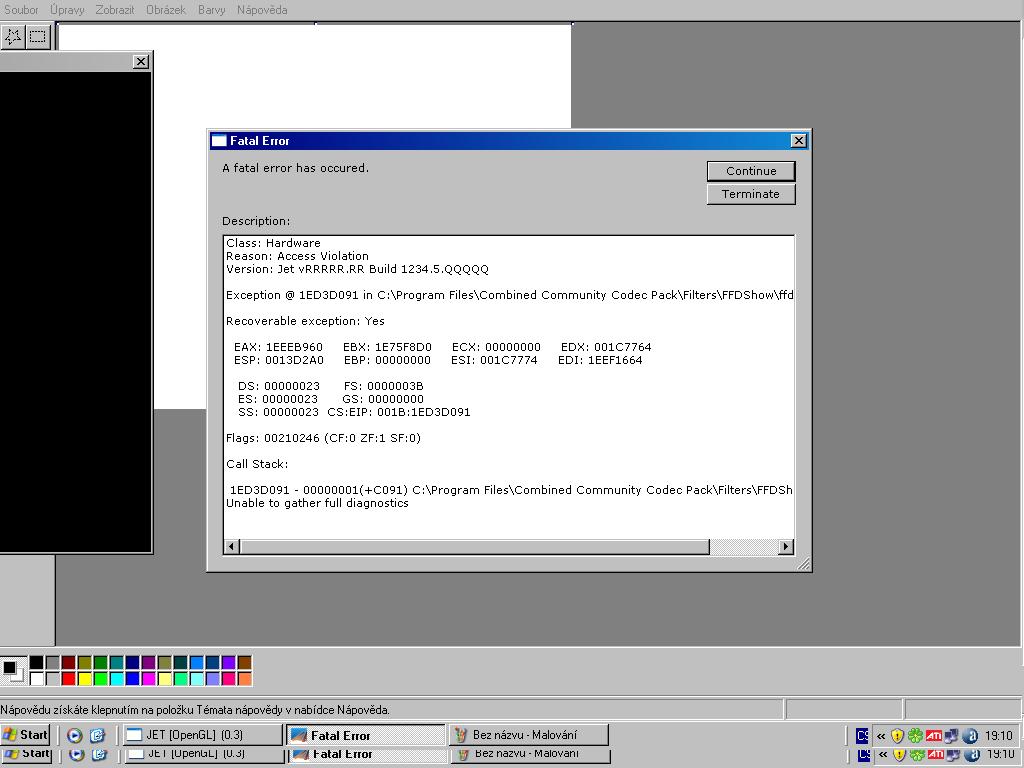Pick the light gray color swatch
Image resolution: width=1024 pixels, height=768 pixels.
point(52,679)
